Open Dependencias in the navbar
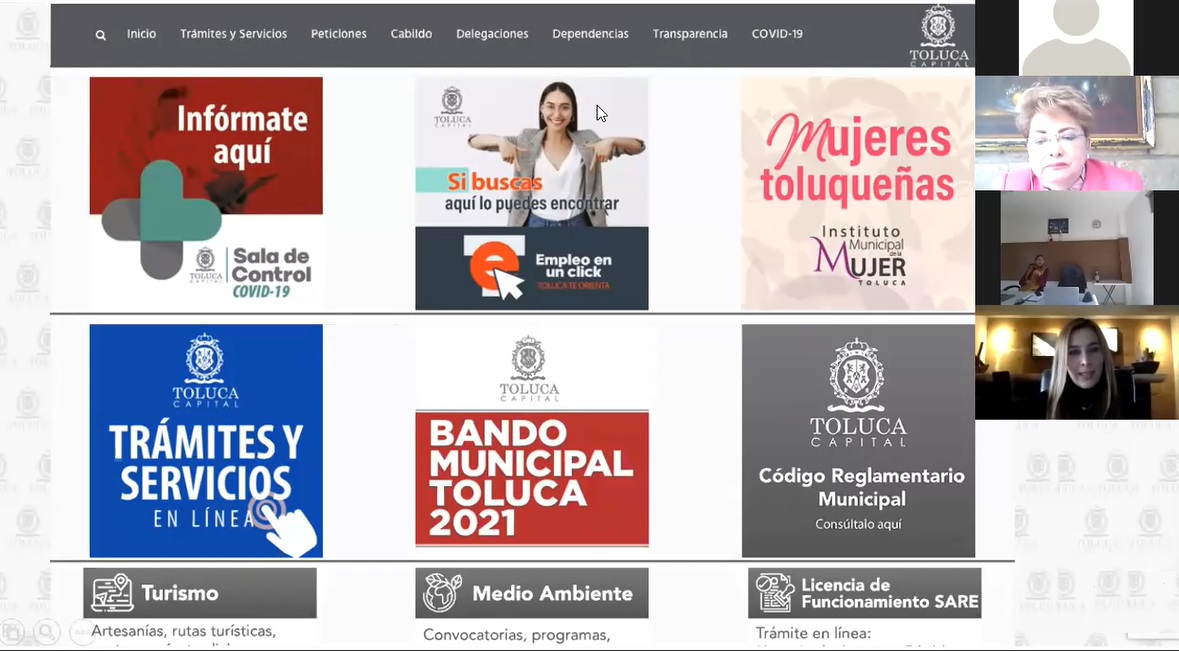Image resolution: width=1179 pixels, height=651 pixels. tap(590, 34)
